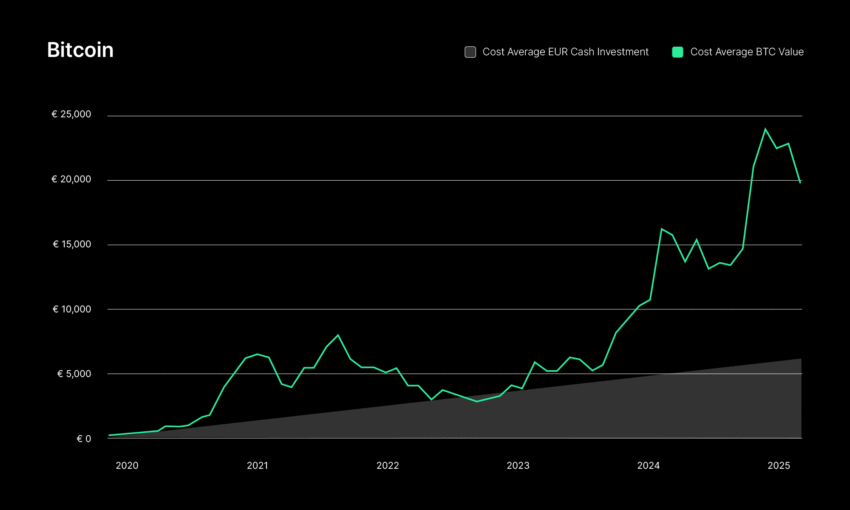Click the € 20,000 axis label
850x510 pixels.
click(72, 179)
